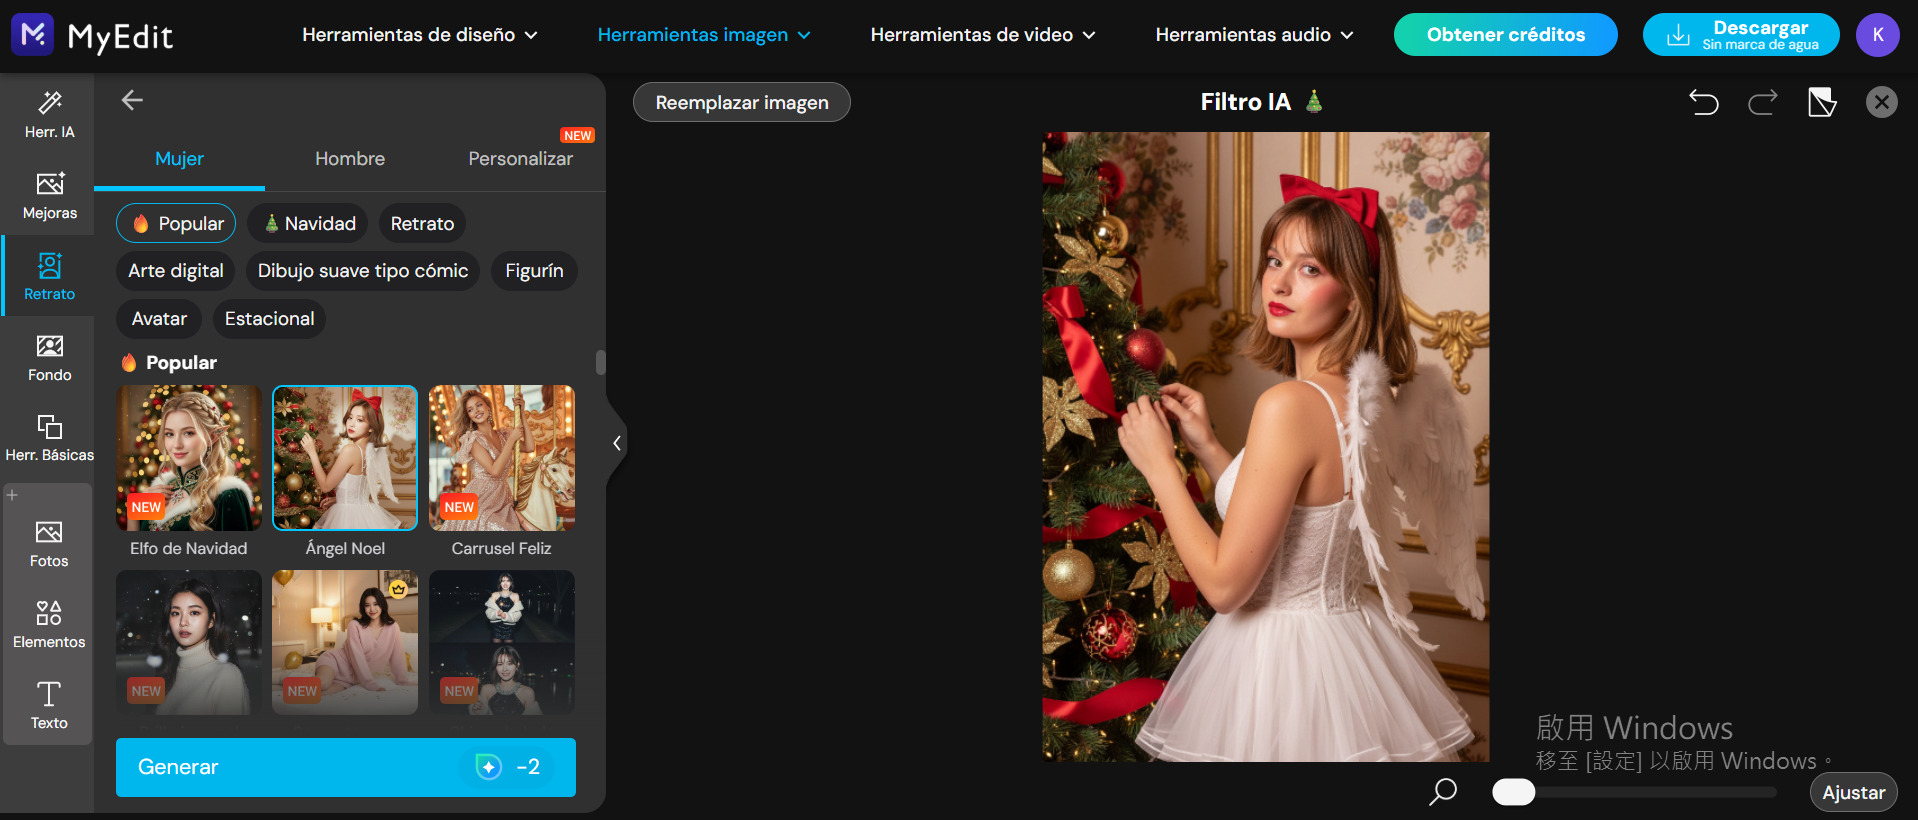Screen dimensions: 1918x820
Task: Select Dubujo suave tipo cómic chip
Action: (x=363, y=271)
